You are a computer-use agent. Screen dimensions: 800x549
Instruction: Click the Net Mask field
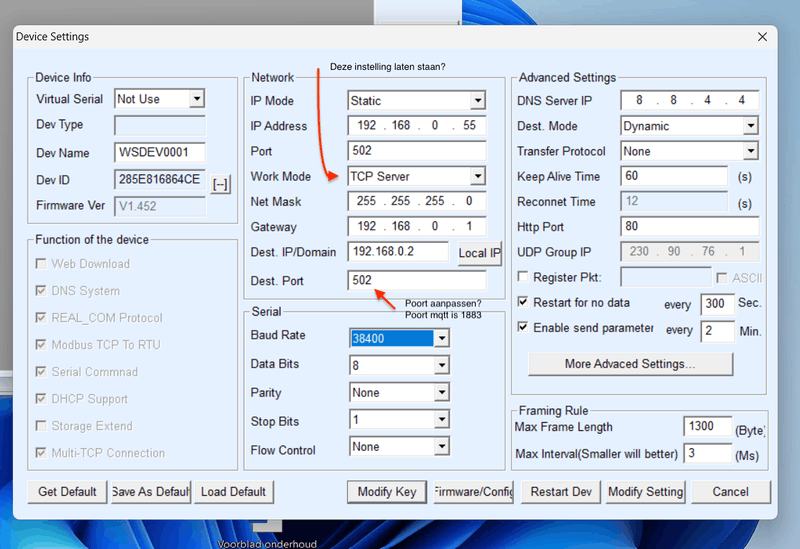pos(416,201)
